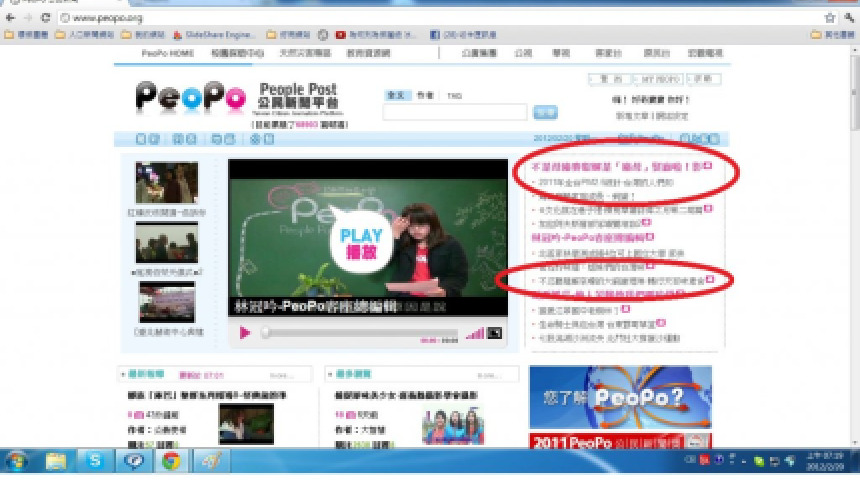Click the pink play button under the video

pyautogui.click(x=245, y=333)
